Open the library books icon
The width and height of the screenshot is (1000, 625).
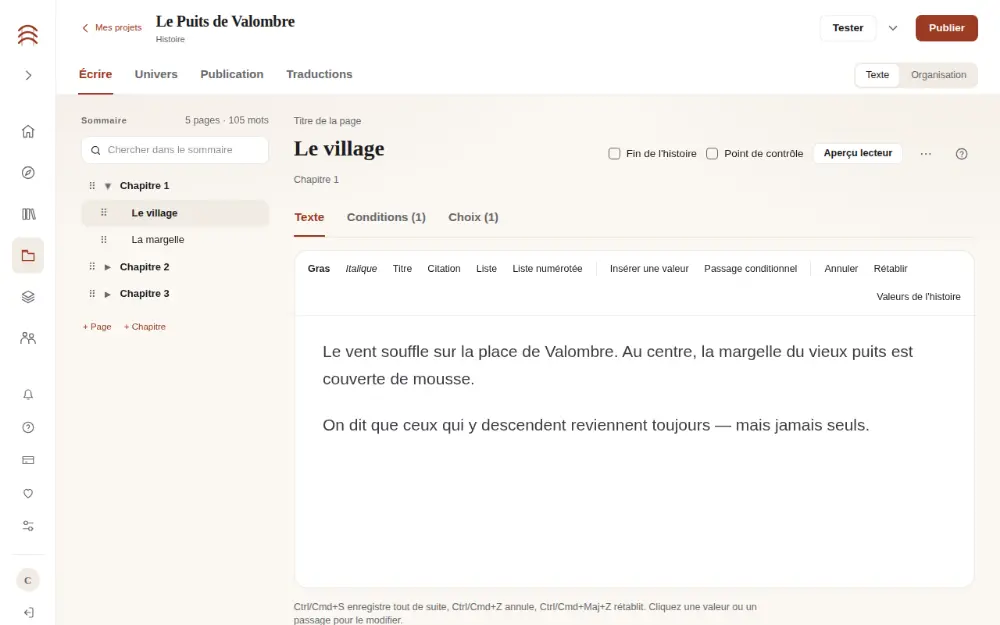click(28, 214)
